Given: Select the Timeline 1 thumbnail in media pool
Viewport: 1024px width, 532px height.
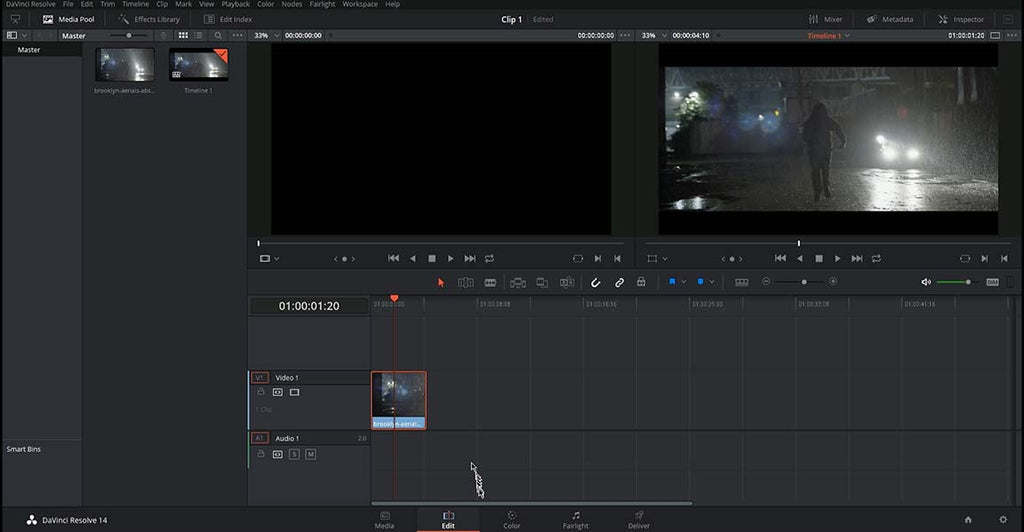Looking at the screenshot, I should [x=198, y=65].
